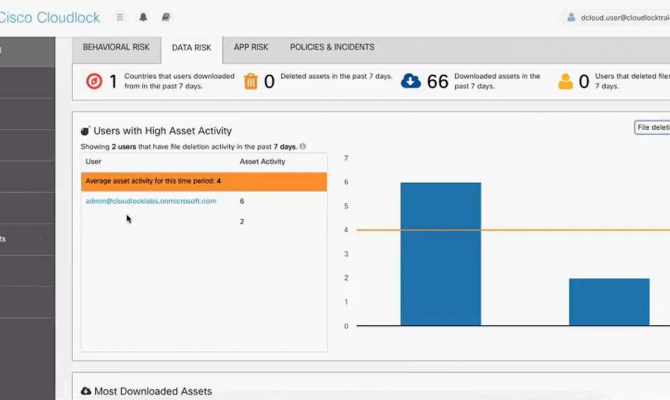Click the orange average line in chart

tap(513, 230)
